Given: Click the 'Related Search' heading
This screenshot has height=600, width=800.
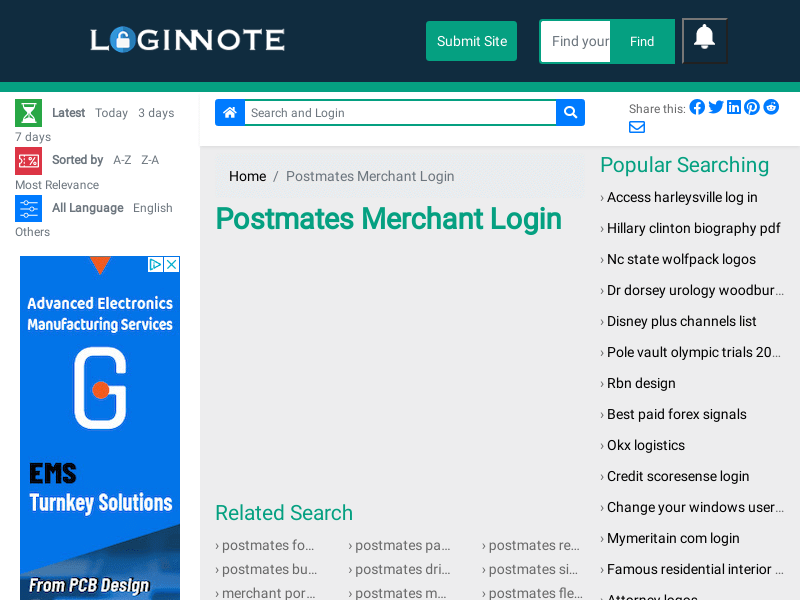Looking at the screenshot, I should (x=284, y=513).
